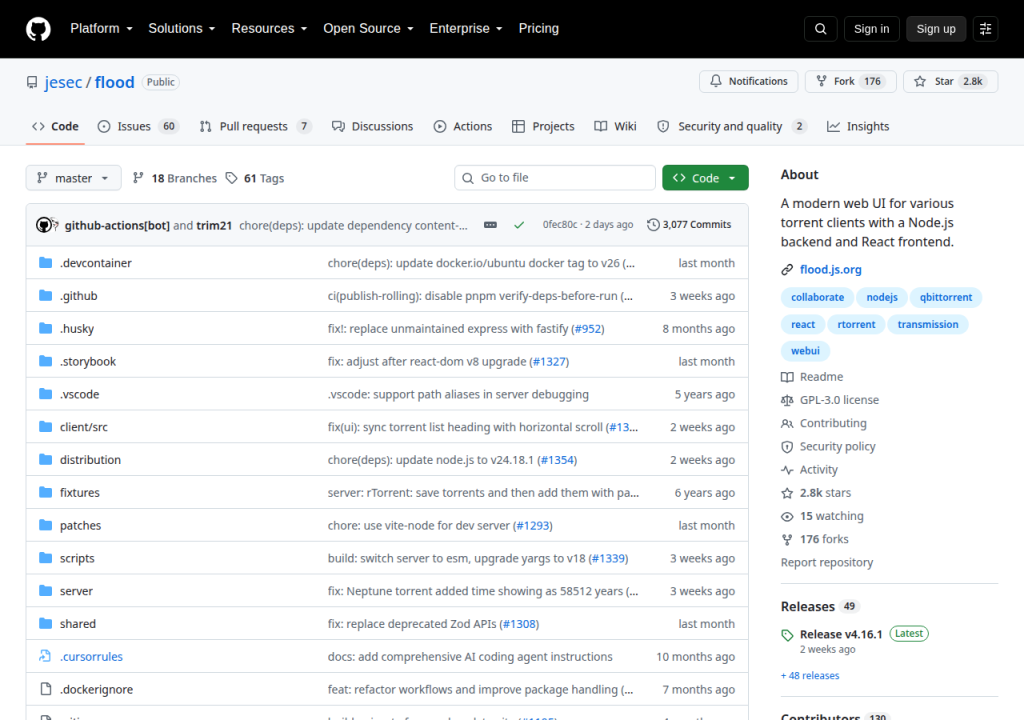
Task: Open the fixtures folder name
Action: tap(80, 493)
